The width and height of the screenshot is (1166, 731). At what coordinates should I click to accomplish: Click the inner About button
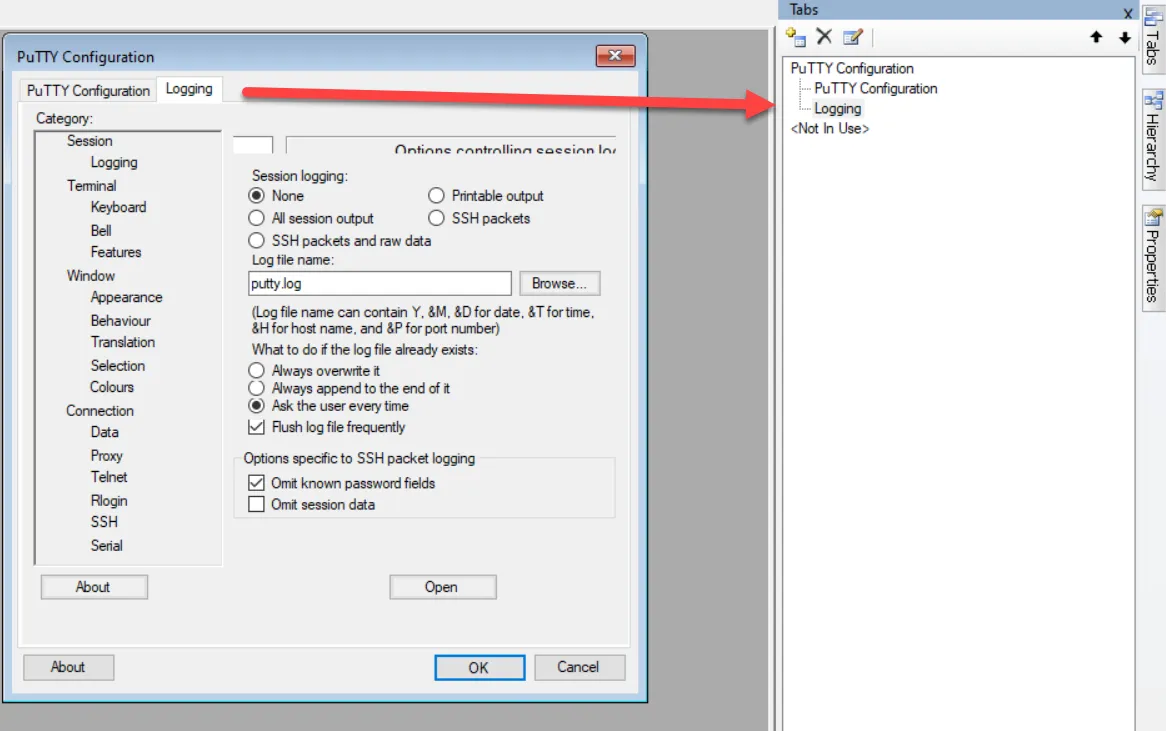pos(94,587)
